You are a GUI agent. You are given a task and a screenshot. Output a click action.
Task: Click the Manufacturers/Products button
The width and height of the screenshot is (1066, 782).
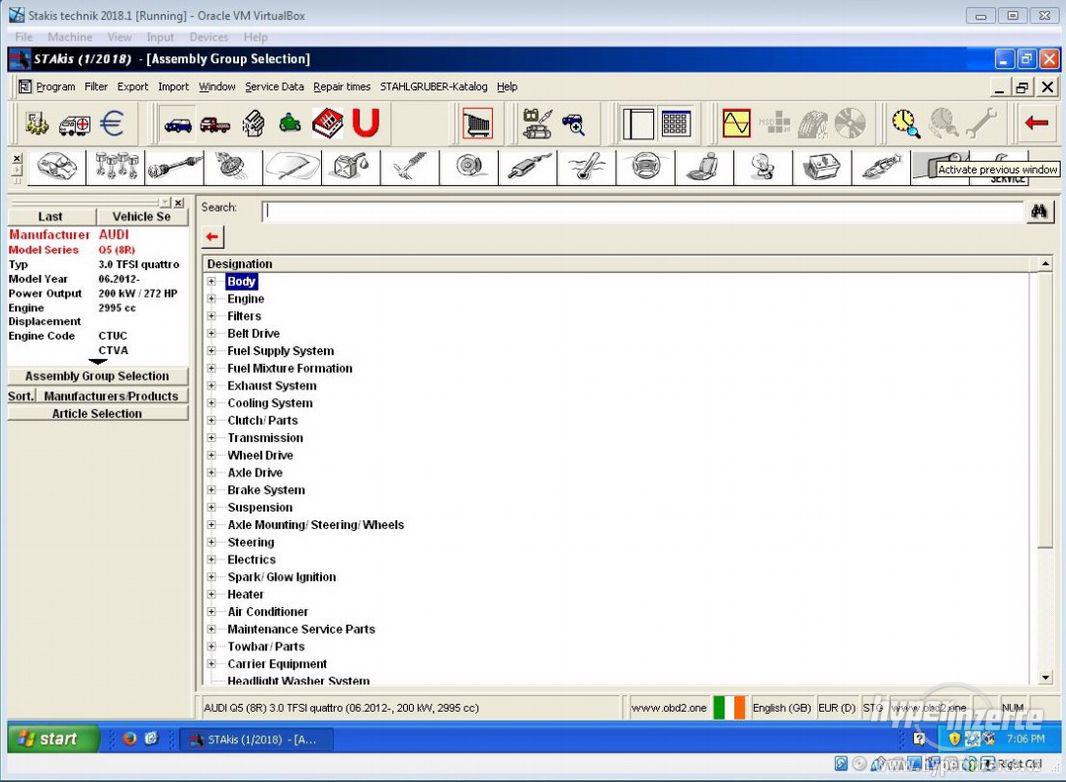click(110, 396)
